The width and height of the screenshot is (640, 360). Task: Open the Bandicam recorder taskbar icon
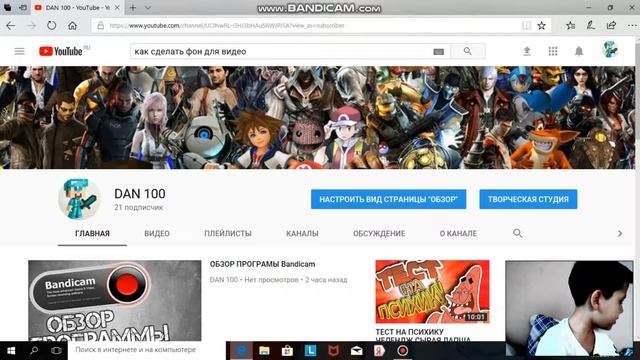[402, 351]
